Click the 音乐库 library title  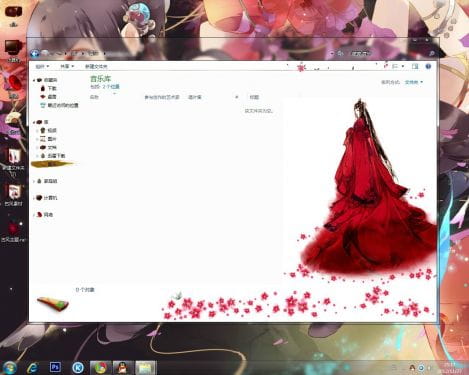(100, 79)
